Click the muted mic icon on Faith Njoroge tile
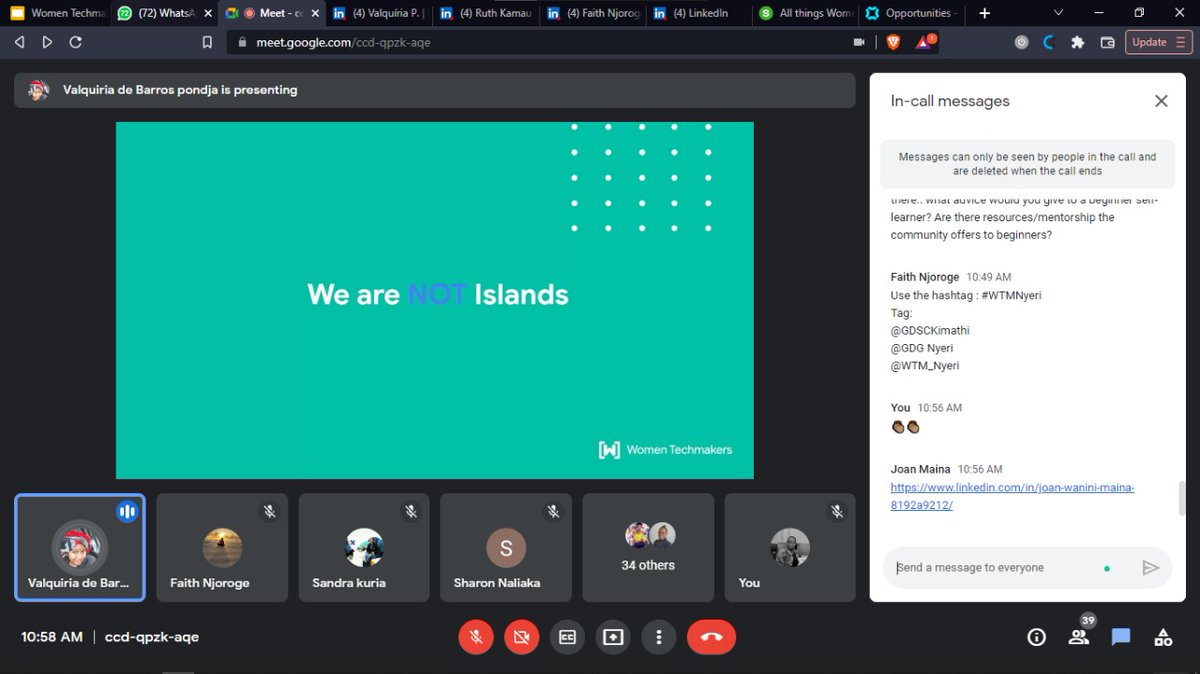The height and width of the screenshot is (674, 1200). (x=269, y=511)
